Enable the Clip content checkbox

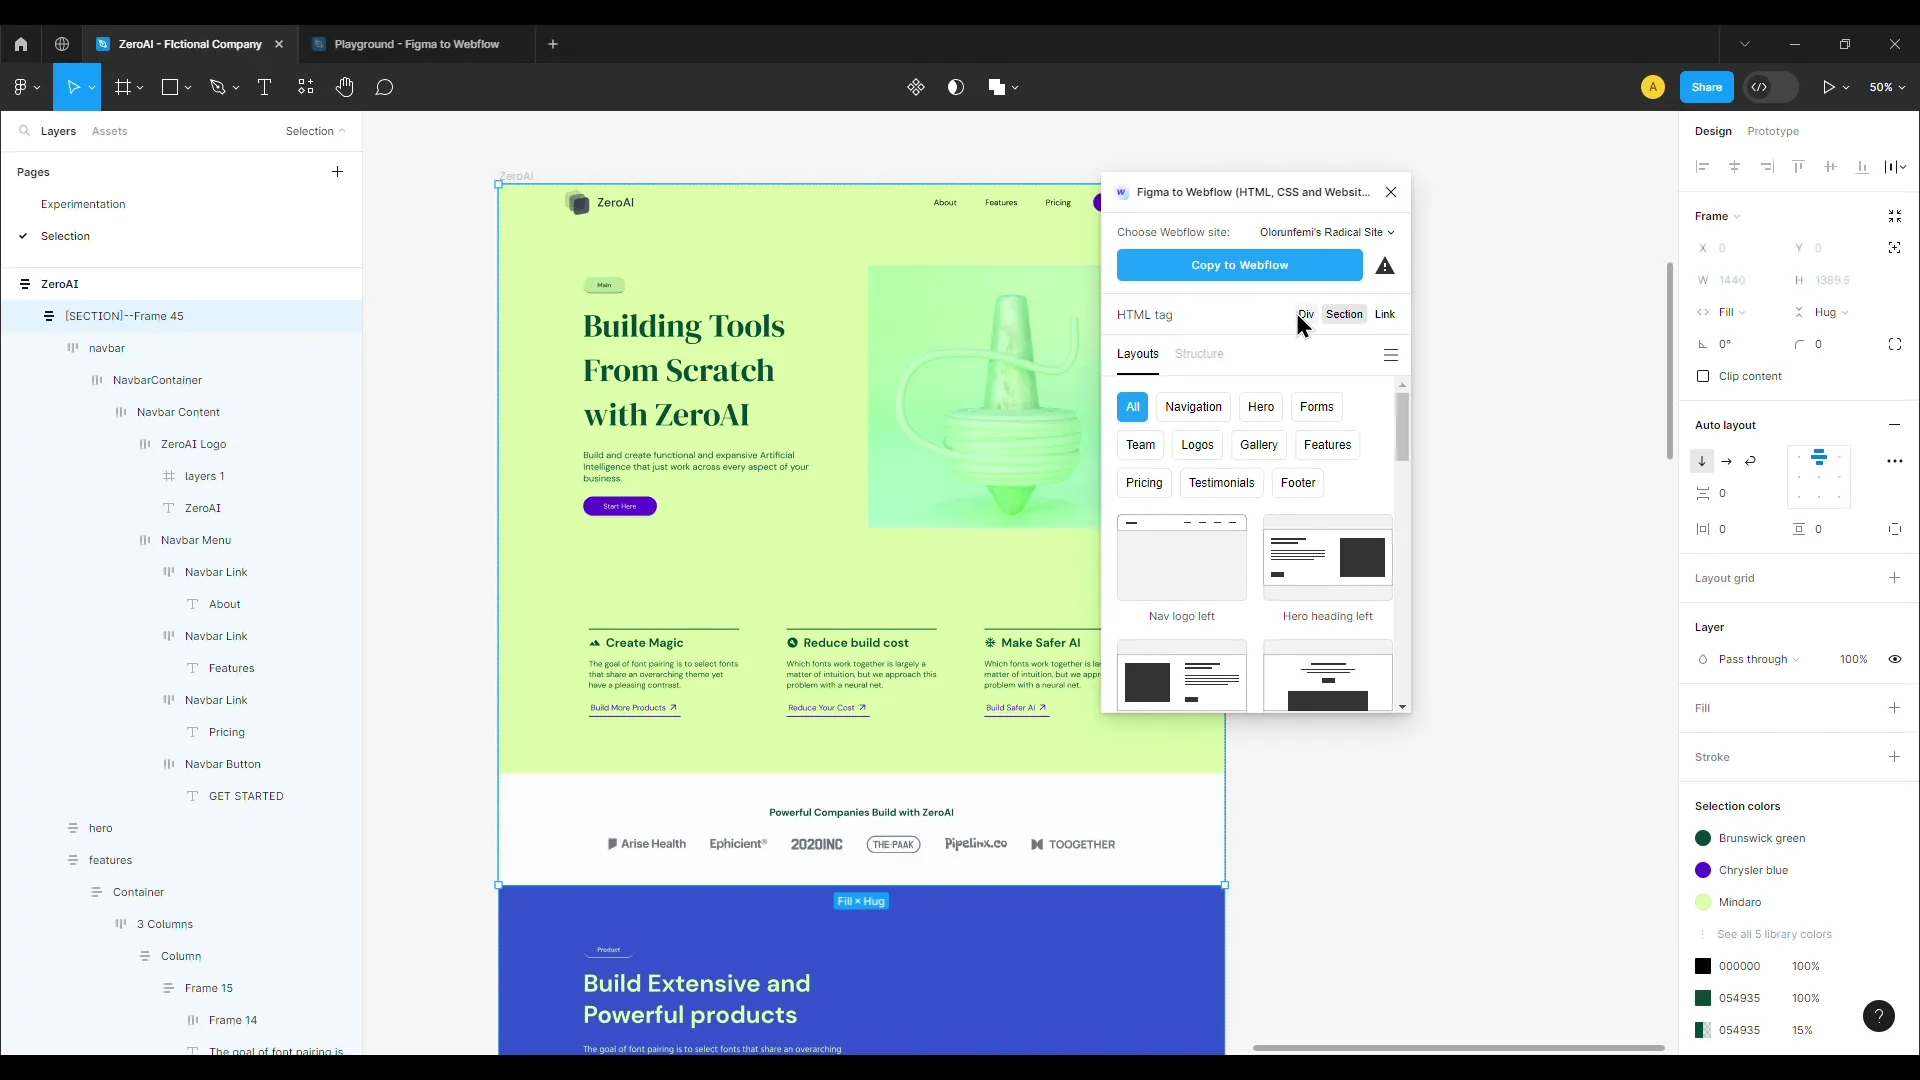pos(1703,376)
